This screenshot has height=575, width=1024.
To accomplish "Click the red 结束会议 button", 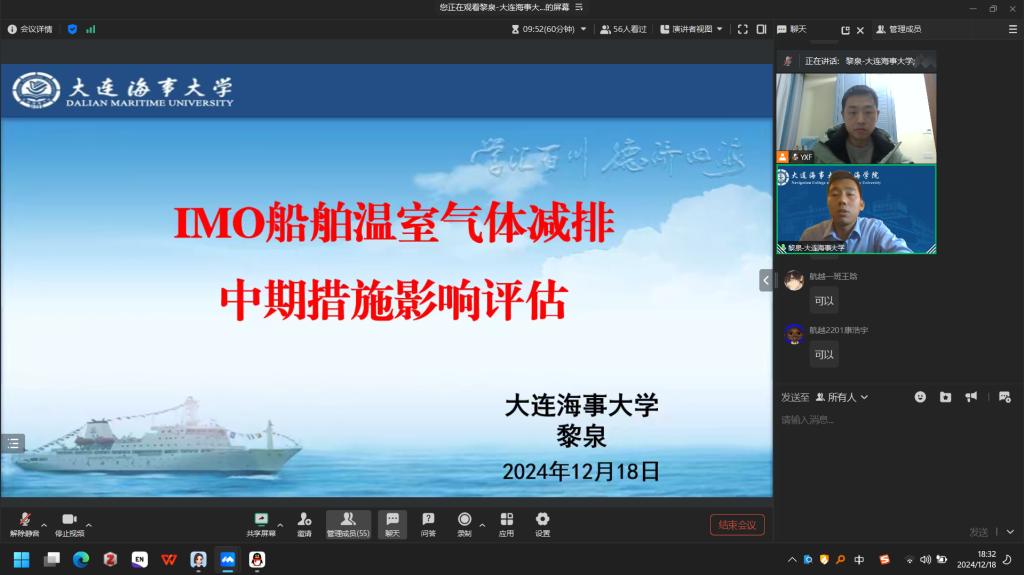I will click(737, 525).
